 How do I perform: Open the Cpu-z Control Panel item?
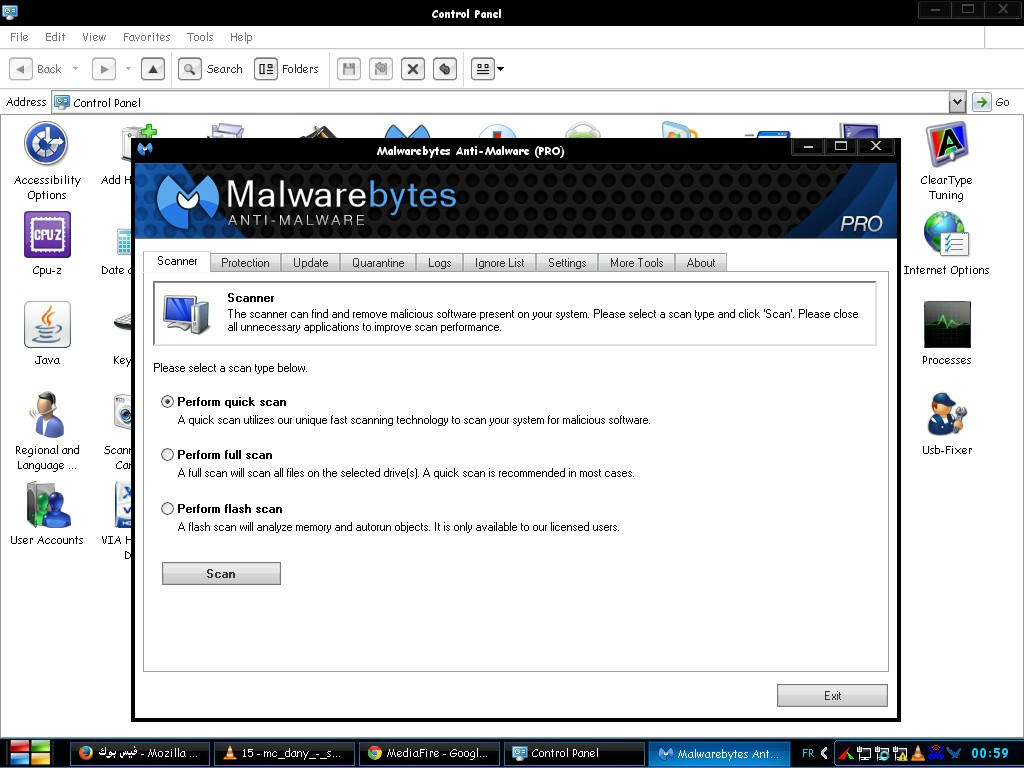tap(47, 243)
